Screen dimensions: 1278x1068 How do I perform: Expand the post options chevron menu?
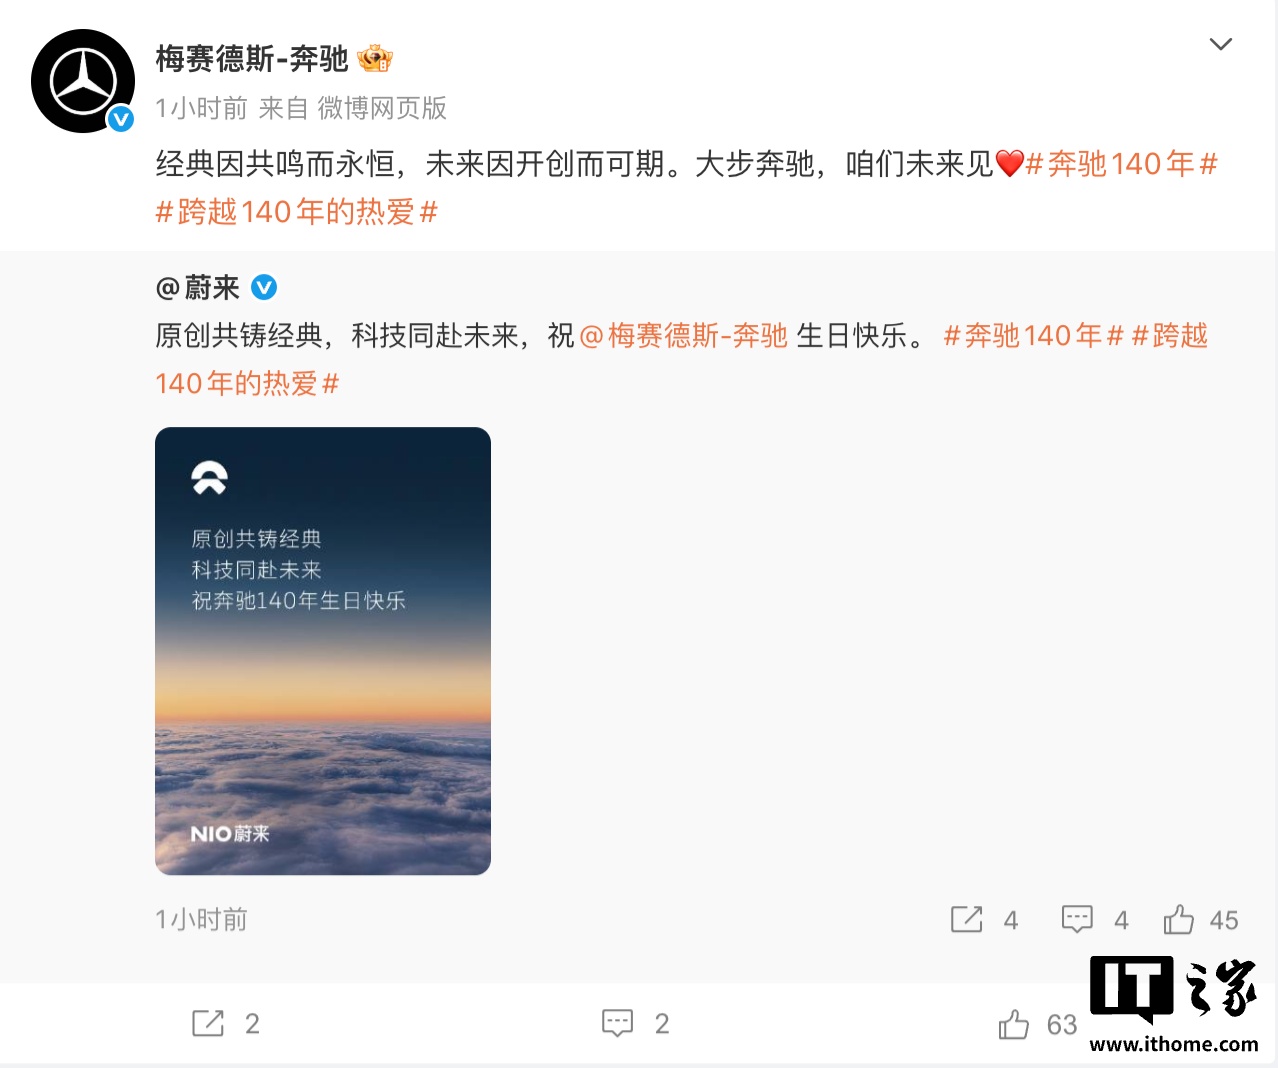1220,44
